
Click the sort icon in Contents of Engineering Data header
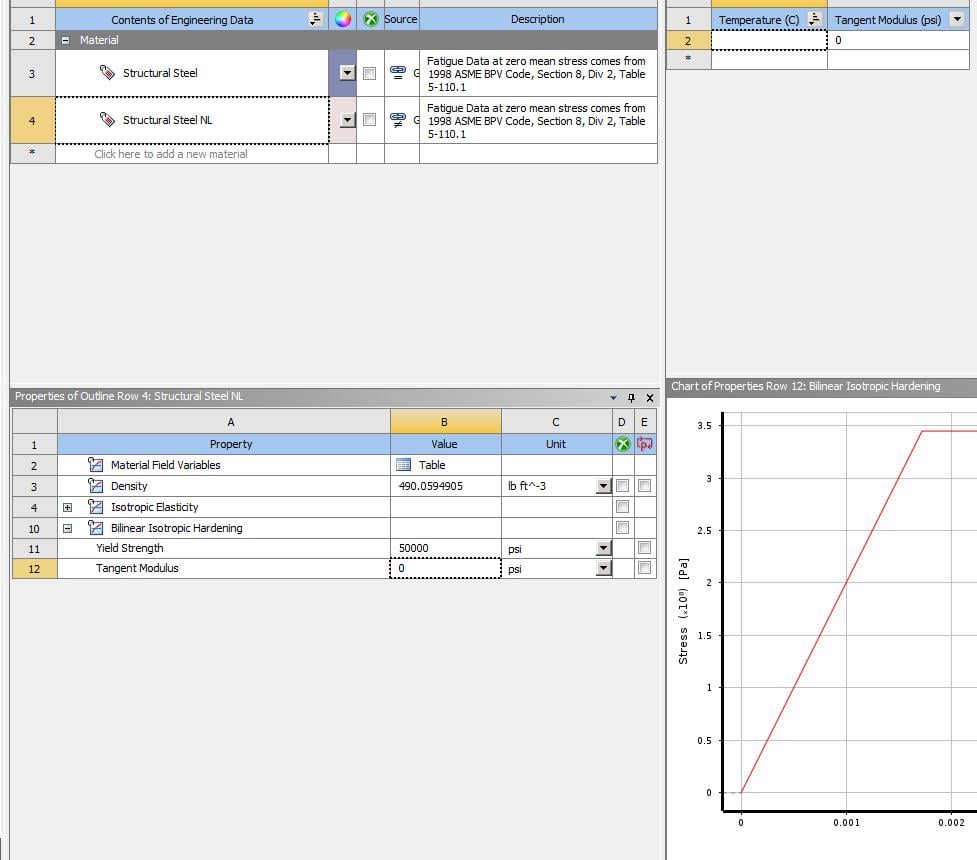(x=315, y=19)
